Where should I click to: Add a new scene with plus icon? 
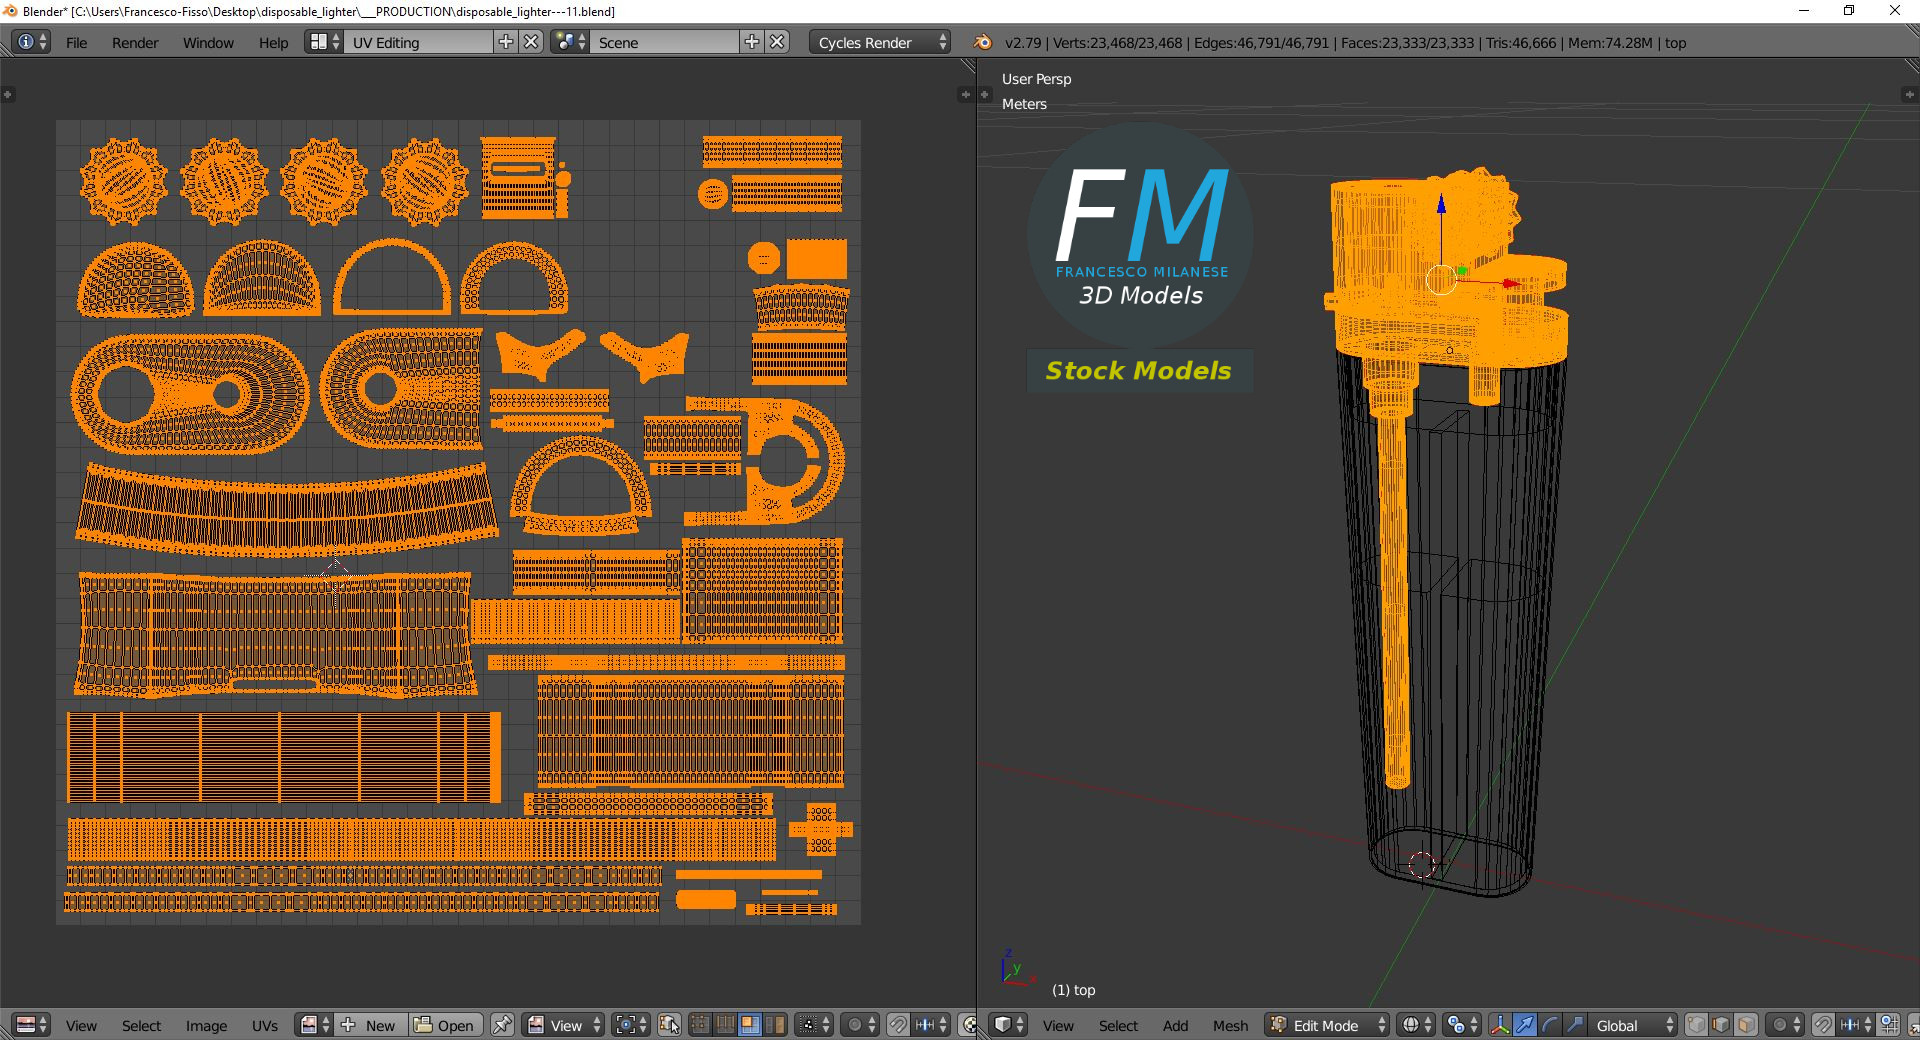[x=752, y=42]
